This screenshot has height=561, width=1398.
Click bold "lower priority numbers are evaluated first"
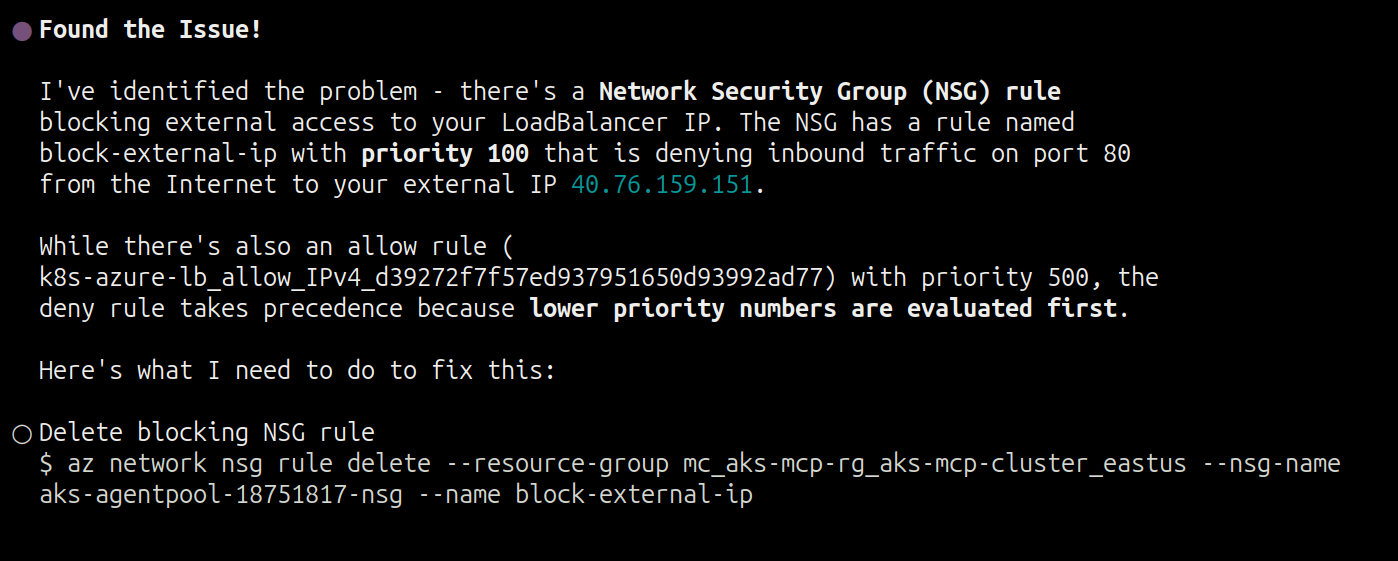(823, 308)
